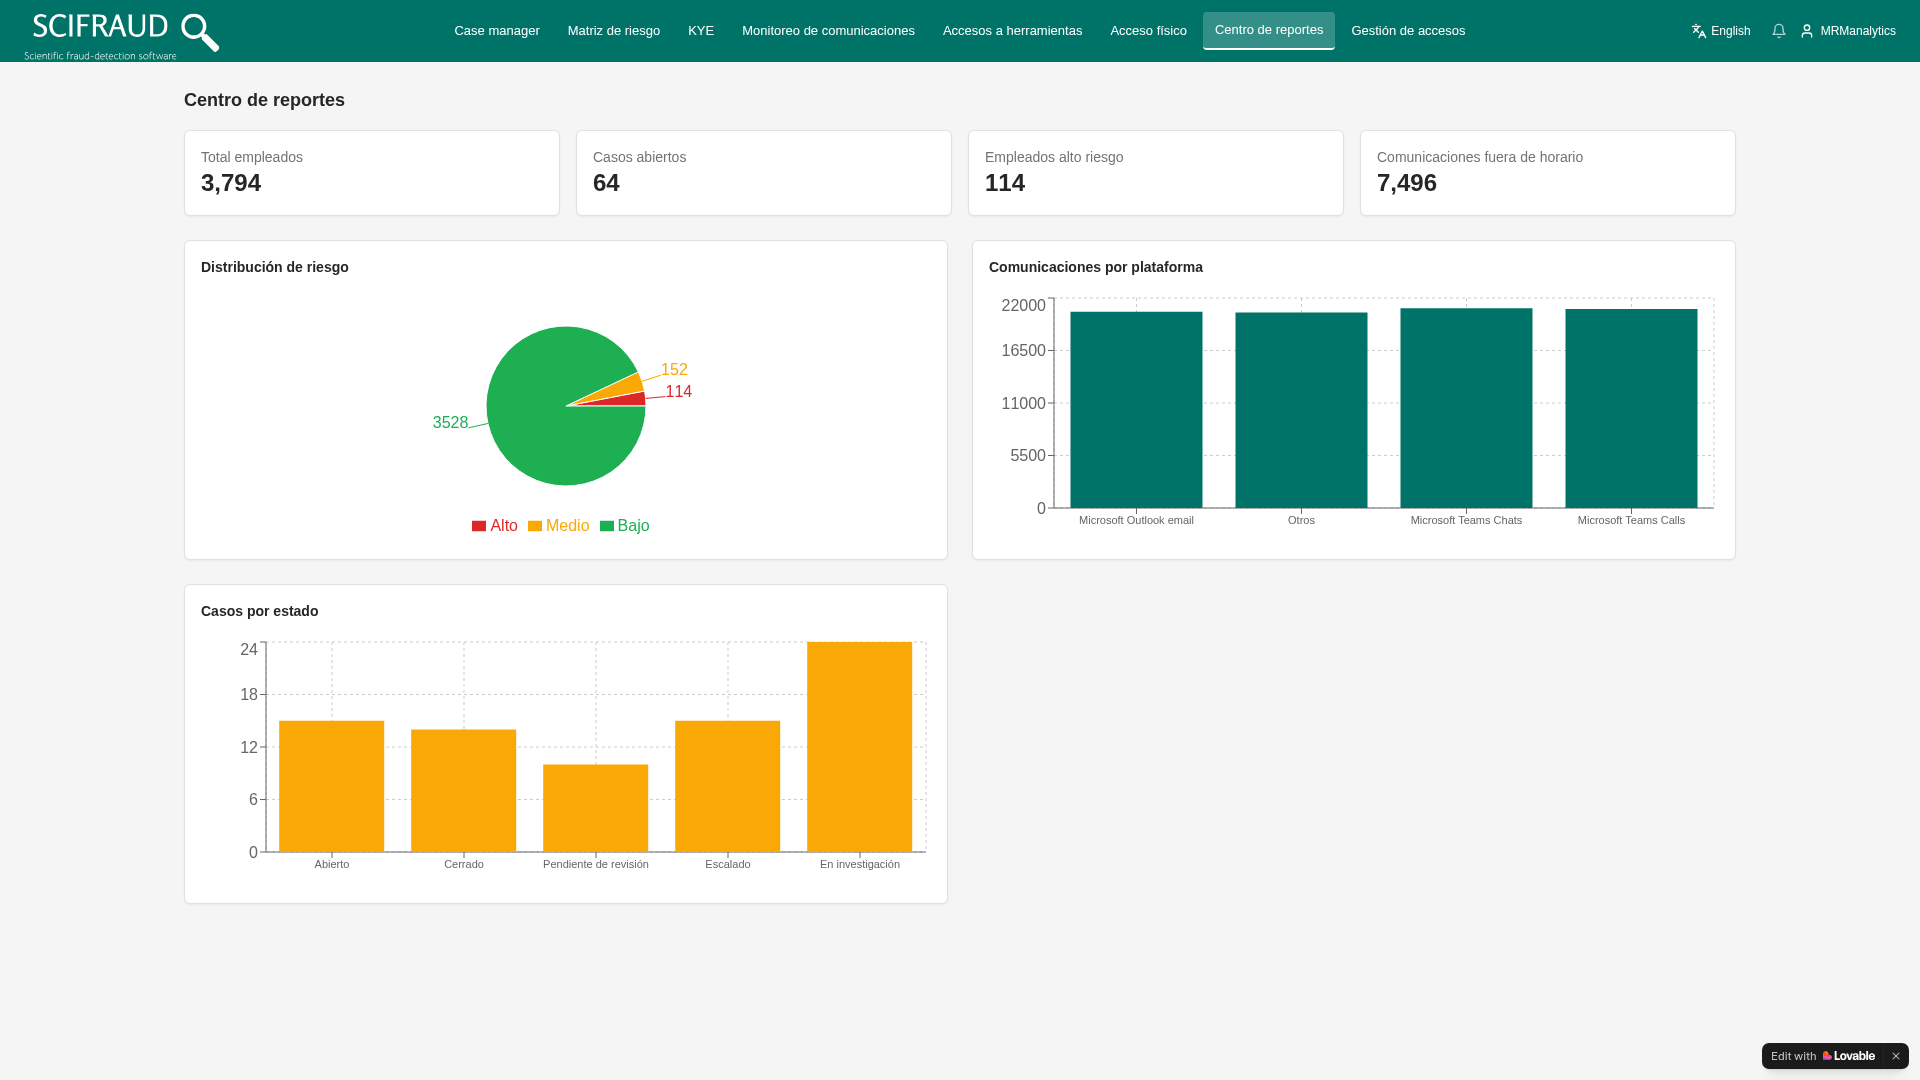Click Edit with Lovable link
1920x1080 pixels.
[1823, 1056]
